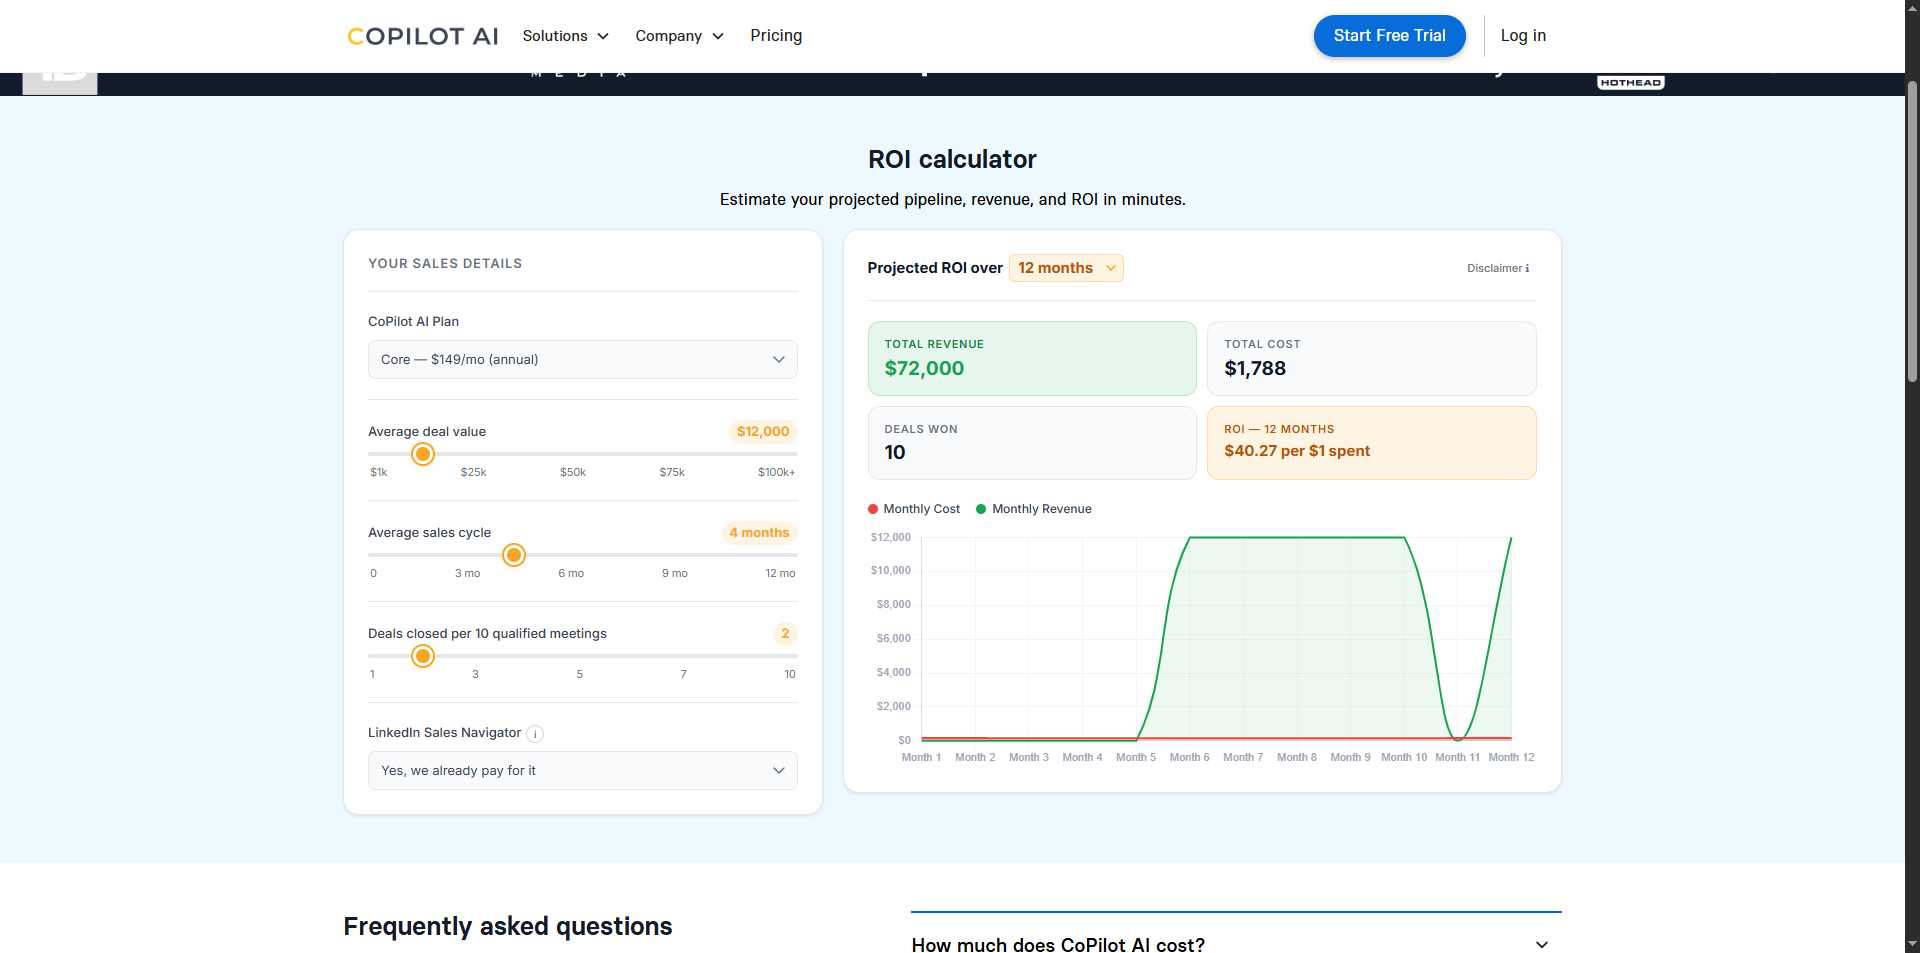
Task: Click the Average deal value slider handle
Action: pos(423,454)
